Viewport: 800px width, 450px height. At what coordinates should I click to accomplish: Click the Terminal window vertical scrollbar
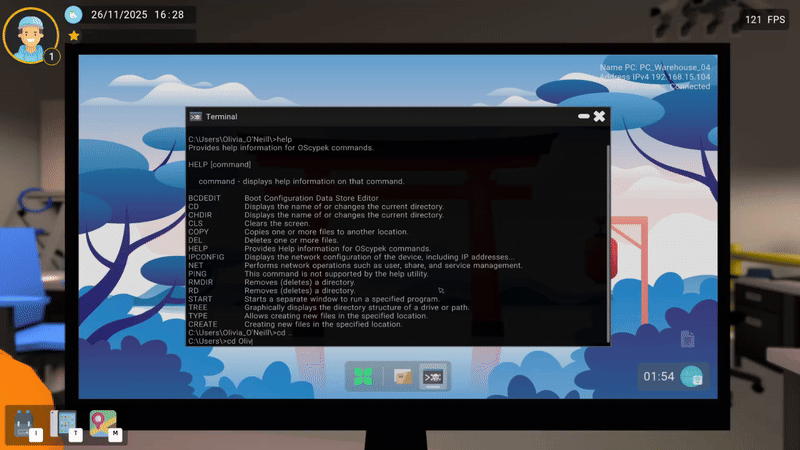tap(608, 244)
